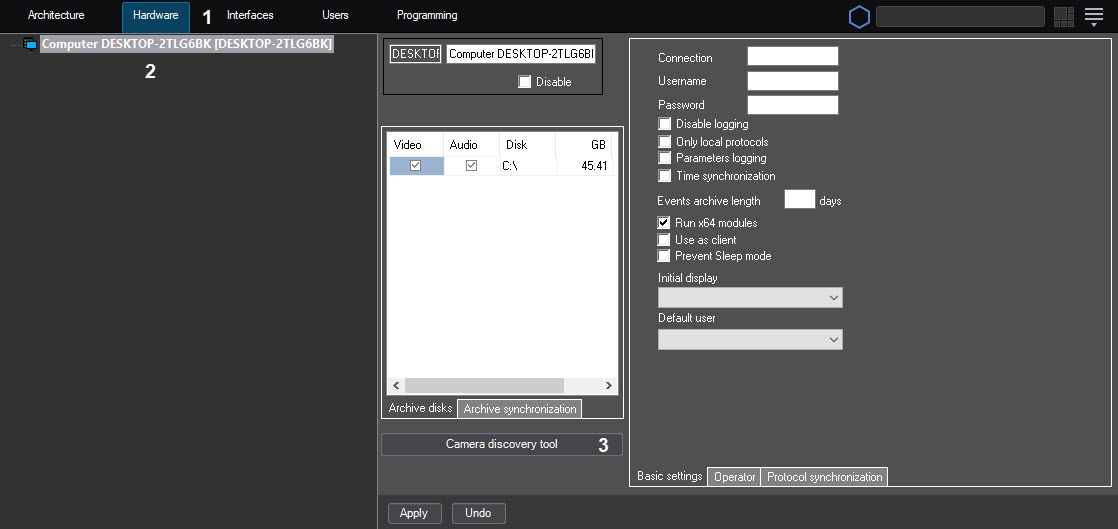Image resolution: width=1118 pixels, height=529 pixels.
Task: Toggle the Disable checkbox
Action: (x=525, y=82)
